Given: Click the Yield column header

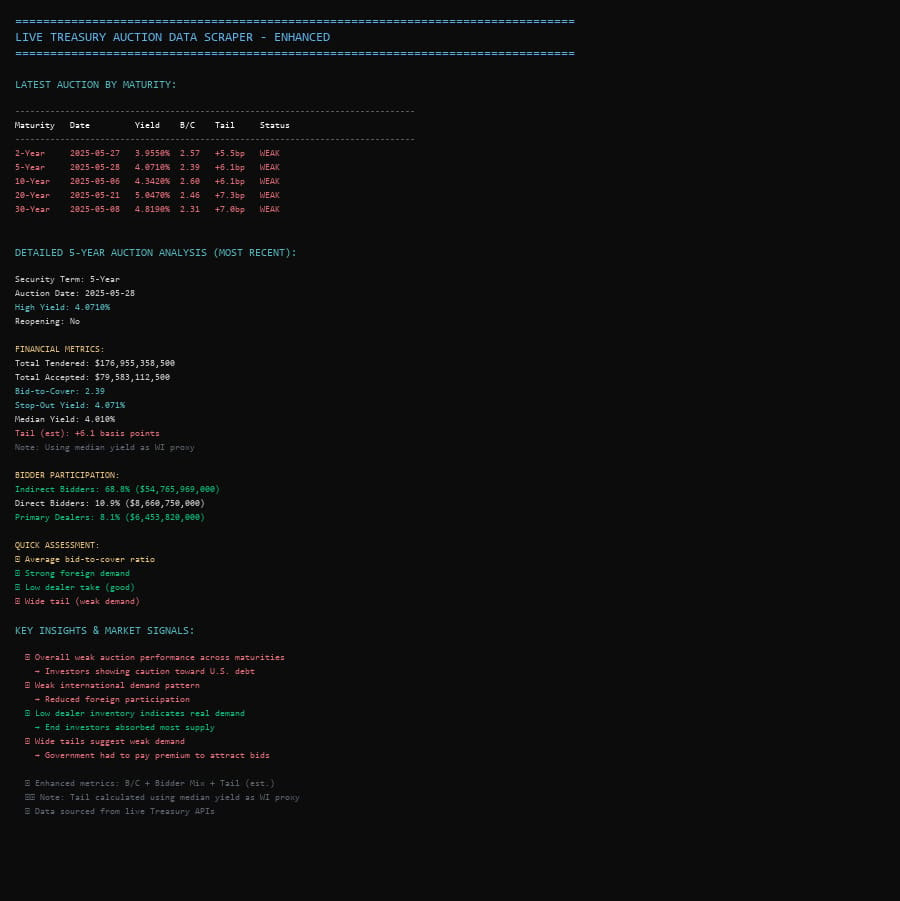Looking at the screenshot, I should 147,125.
